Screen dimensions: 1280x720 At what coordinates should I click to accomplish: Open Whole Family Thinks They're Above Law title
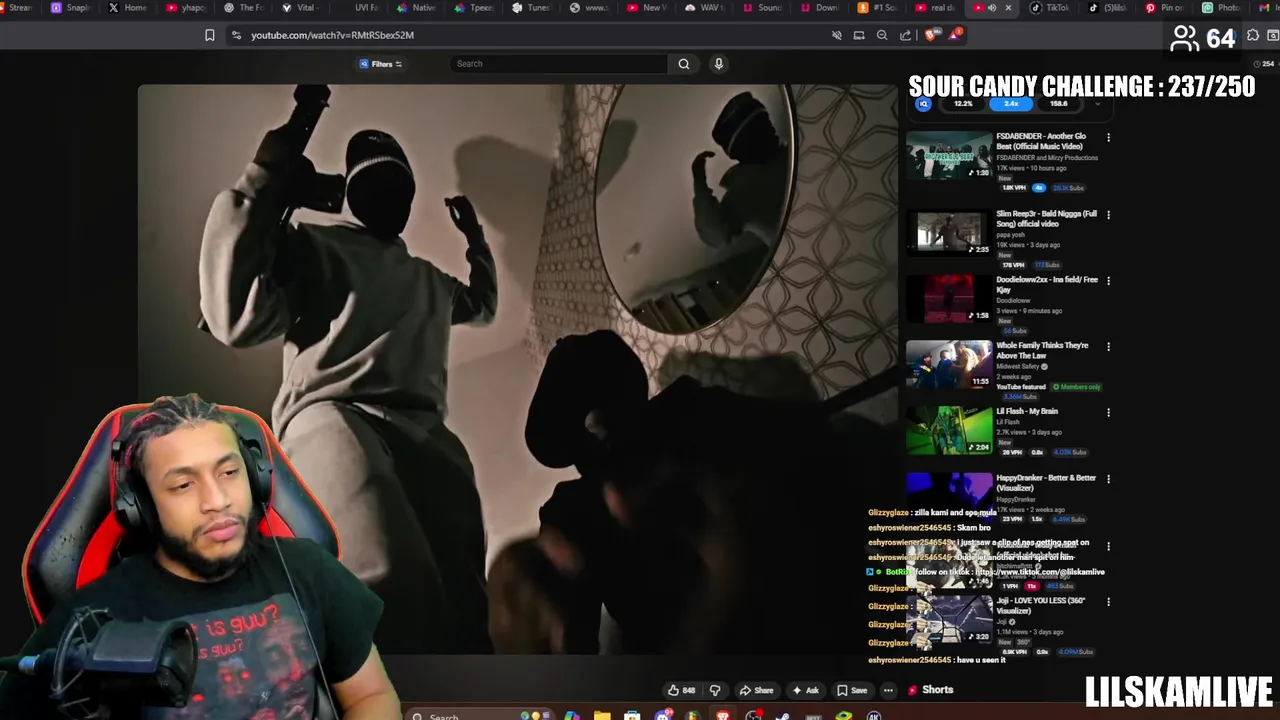(1042, 350)
